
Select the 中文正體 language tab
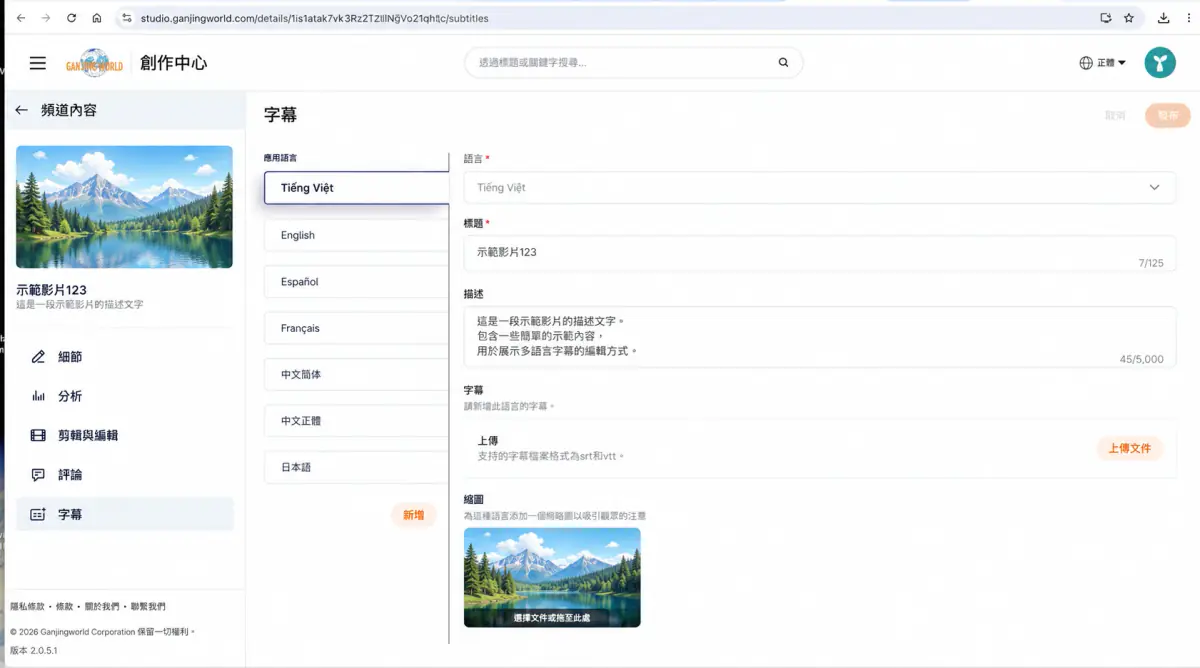(x=357, y=421)
